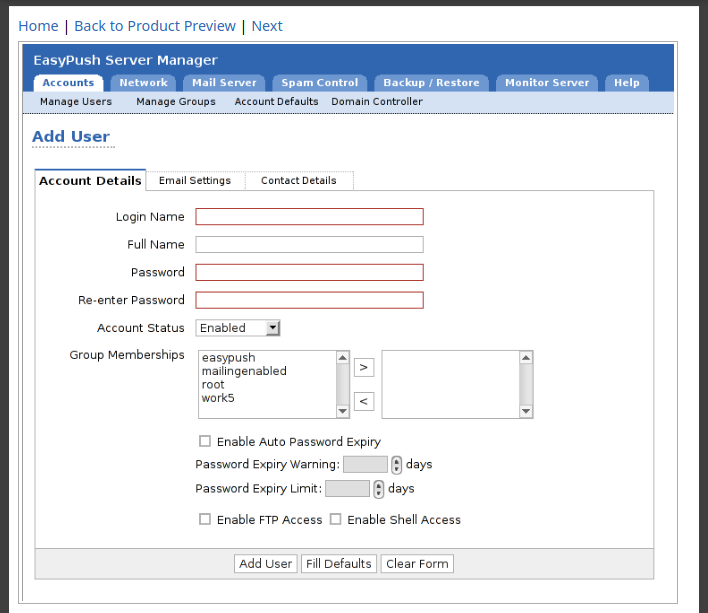Add selected group with > button
Viewport: 708px width, 613px height.
pyautogui.click(x=364, y=367)
